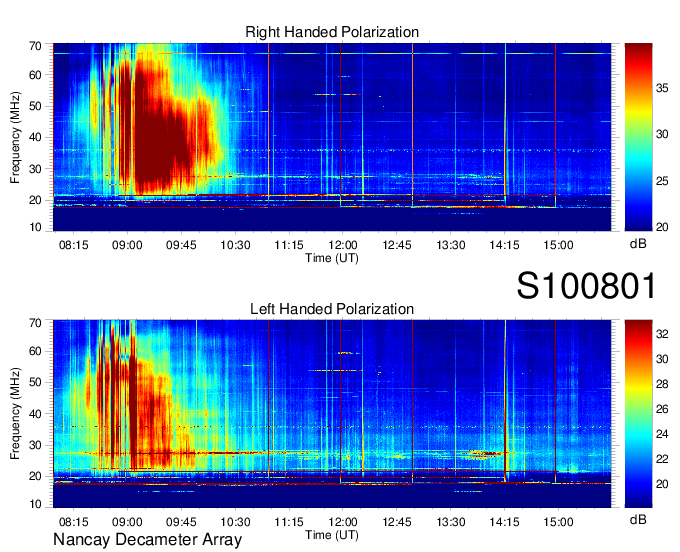Click 50 MHz frequency tick of Right Handed plot
Screen dimensions: 680x552
(35, 106)
